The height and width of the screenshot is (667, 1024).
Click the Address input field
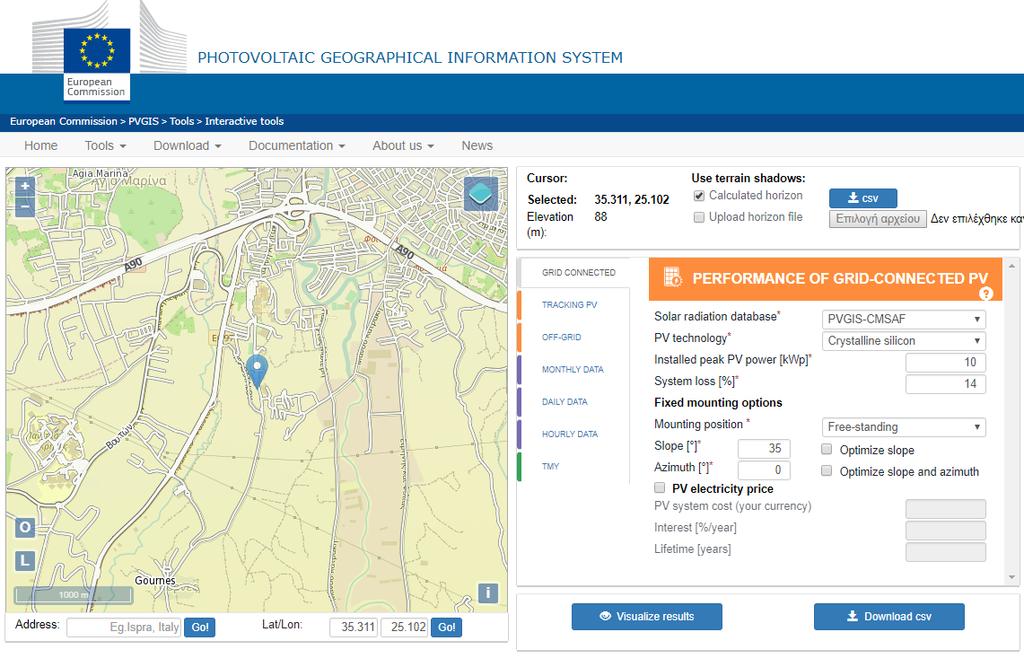tap(124, 627)
